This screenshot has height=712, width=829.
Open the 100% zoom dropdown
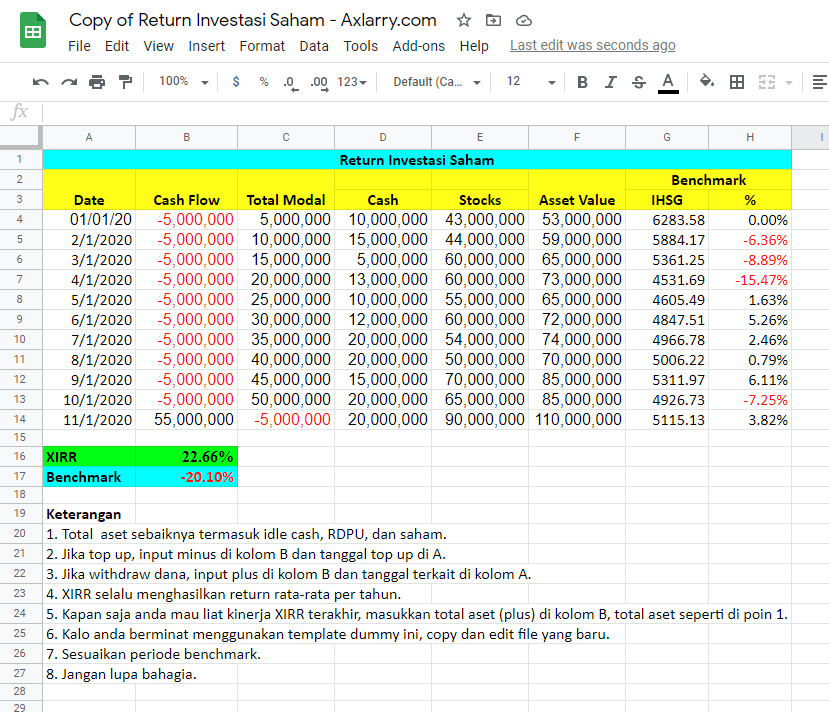coord(183,81)
